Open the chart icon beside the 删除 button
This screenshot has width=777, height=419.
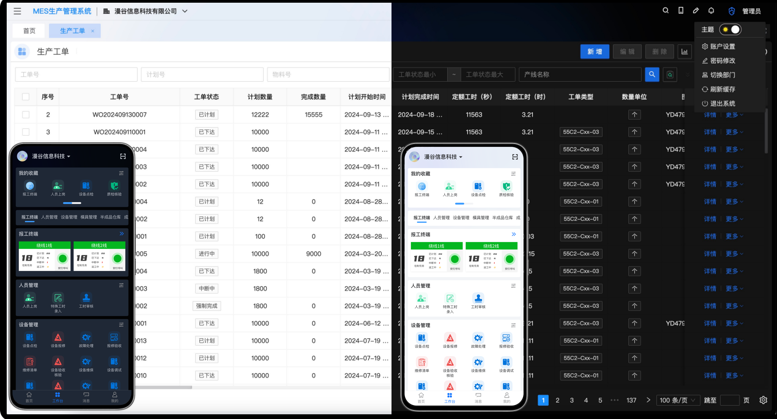(685, 52)
